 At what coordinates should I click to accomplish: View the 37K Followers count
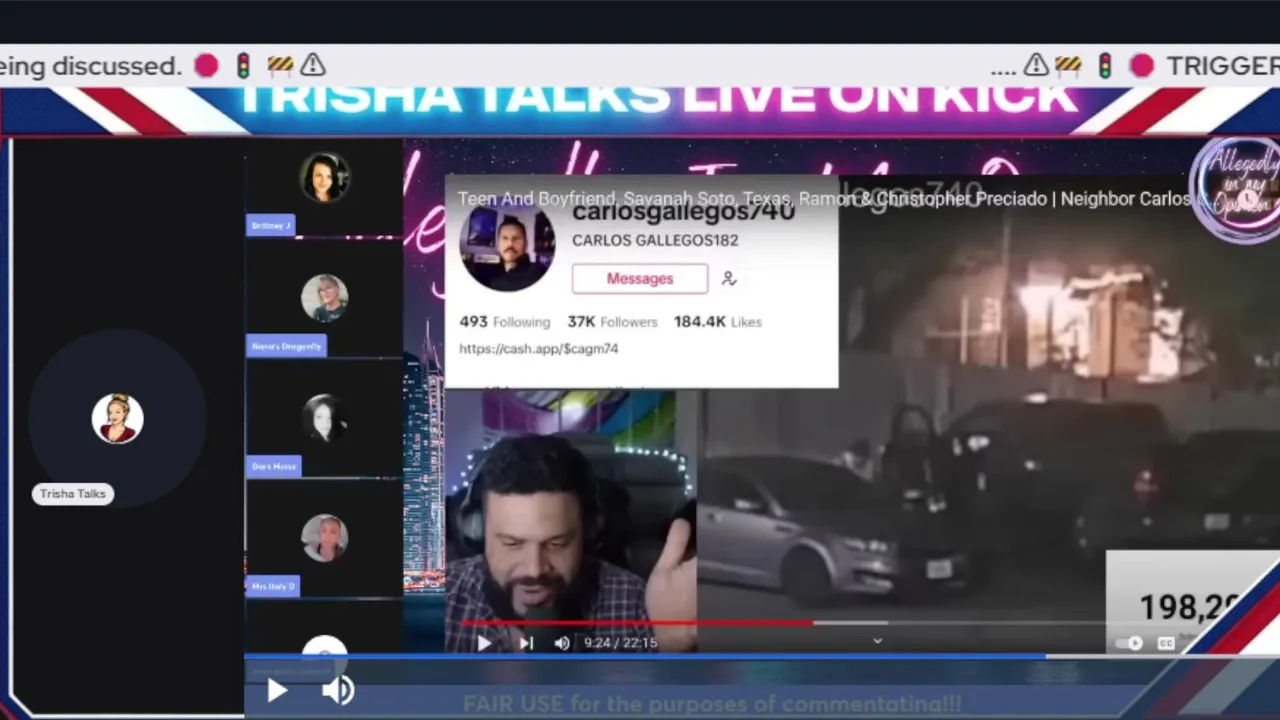[613, 322]
